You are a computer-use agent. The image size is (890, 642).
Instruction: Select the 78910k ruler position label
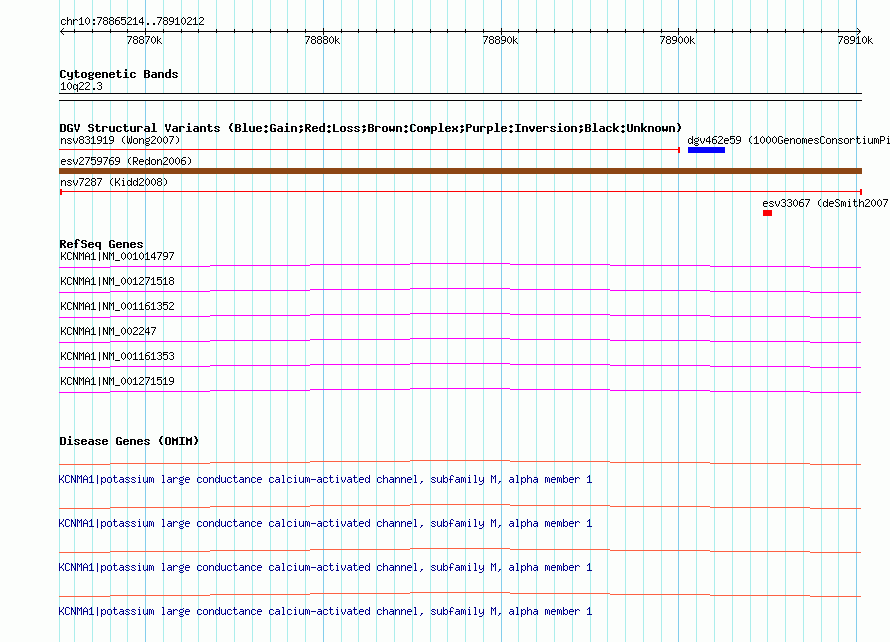pos(855,40)
